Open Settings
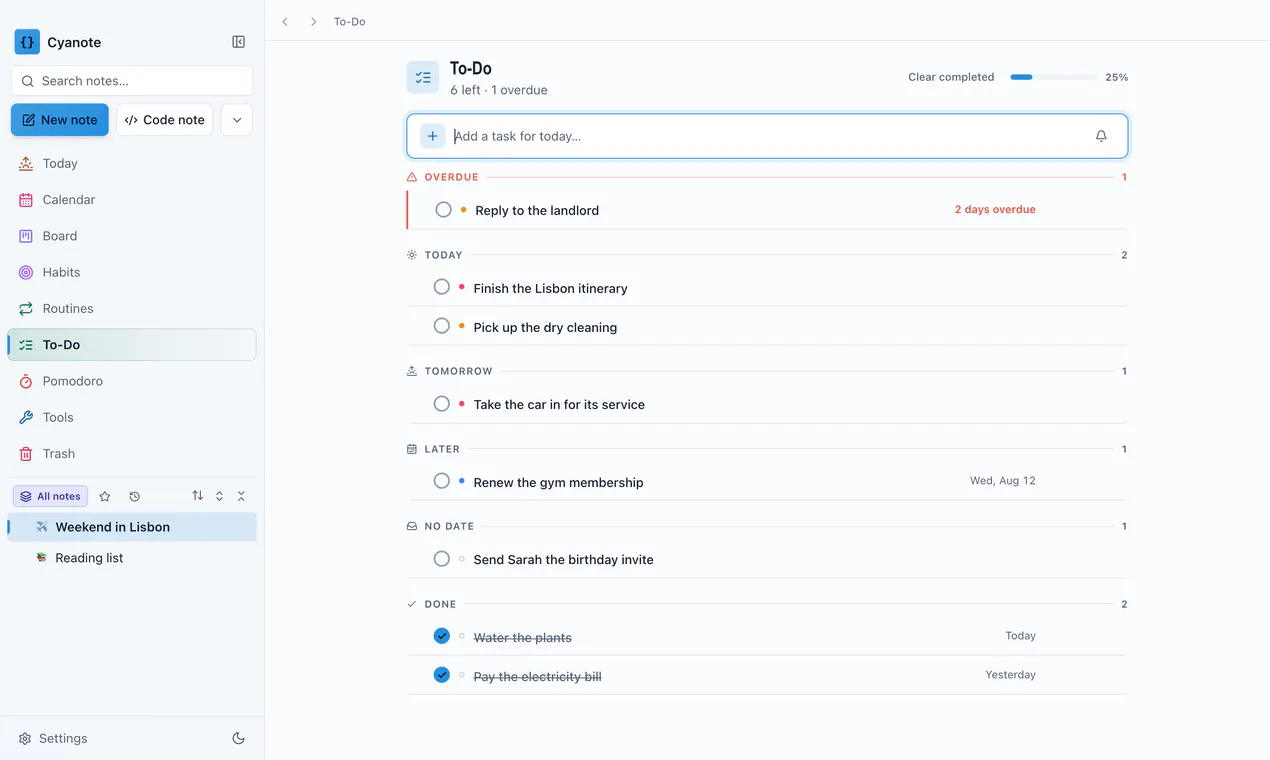The height and width of the screenshot is (760, 1270). pyautogui.click(x=53, y=738)
